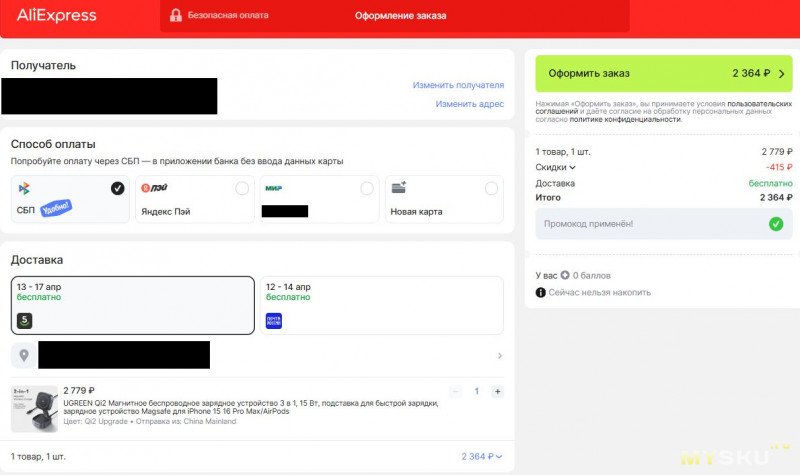This screenshot has height=475, width=800.
Task: Click the green promo code applied checkmark
Action: click(x=775, y=224)
